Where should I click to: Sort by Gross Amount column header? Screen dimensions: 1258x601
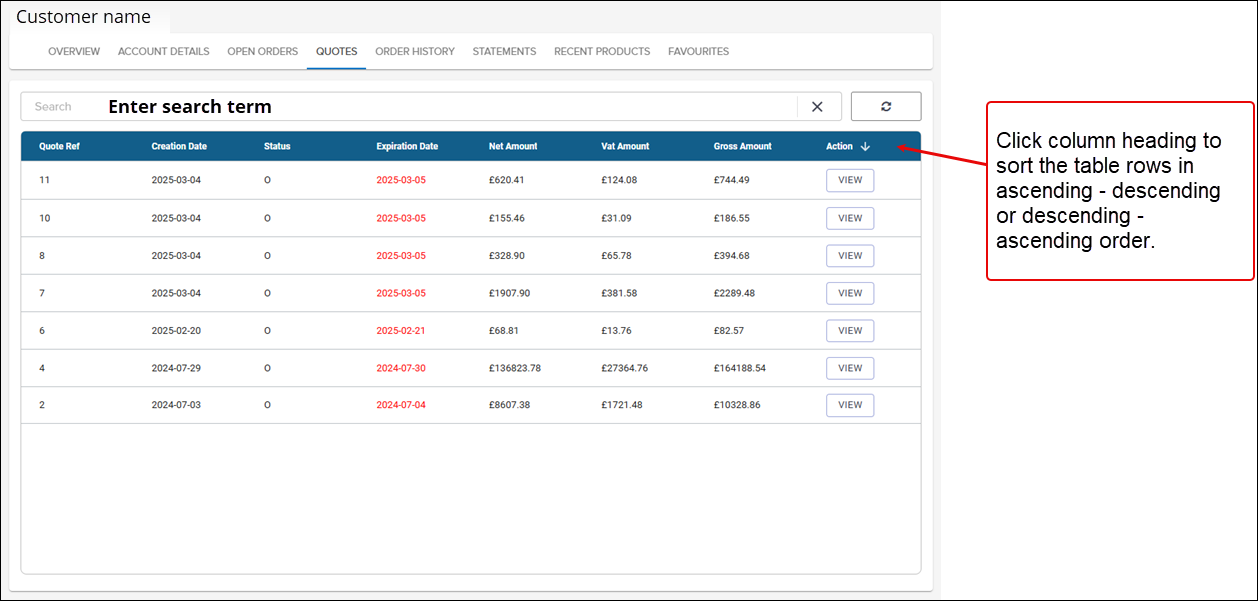point(742,147)
